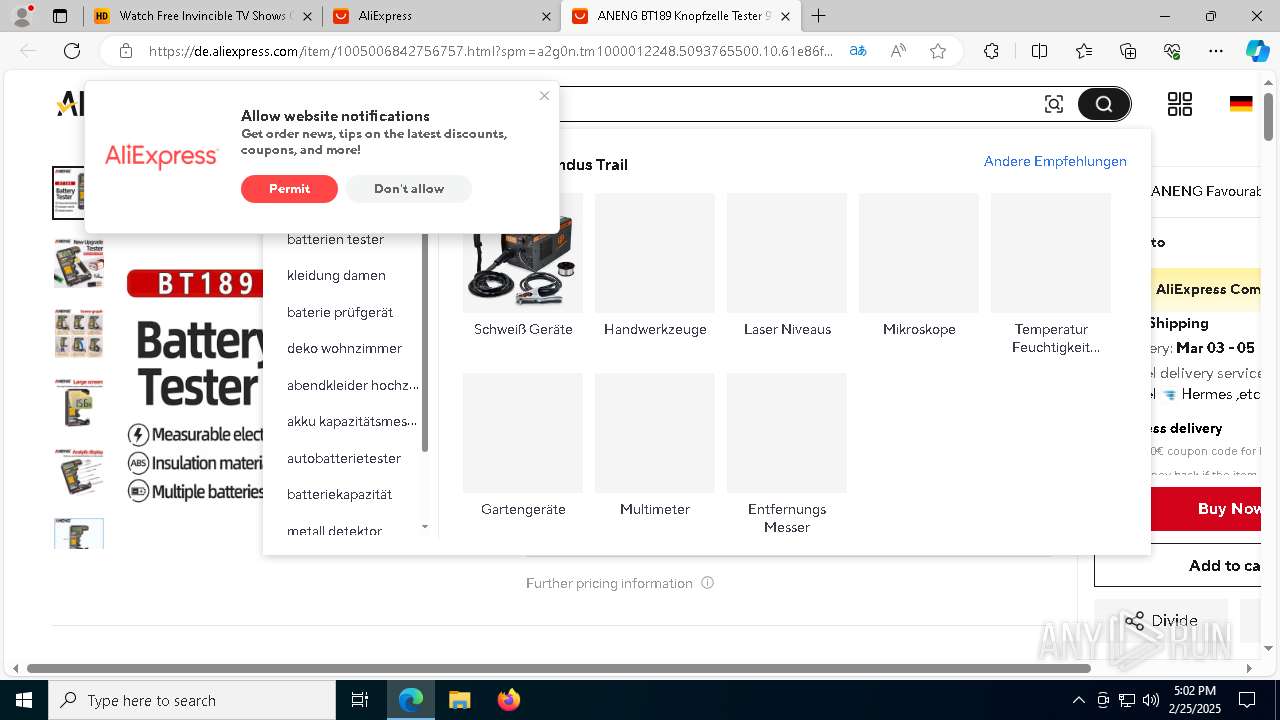The image size is (1280, 720).
Task: Select the 'baterie prüfgerät' suggestion
Action: (x=340, y=312)
